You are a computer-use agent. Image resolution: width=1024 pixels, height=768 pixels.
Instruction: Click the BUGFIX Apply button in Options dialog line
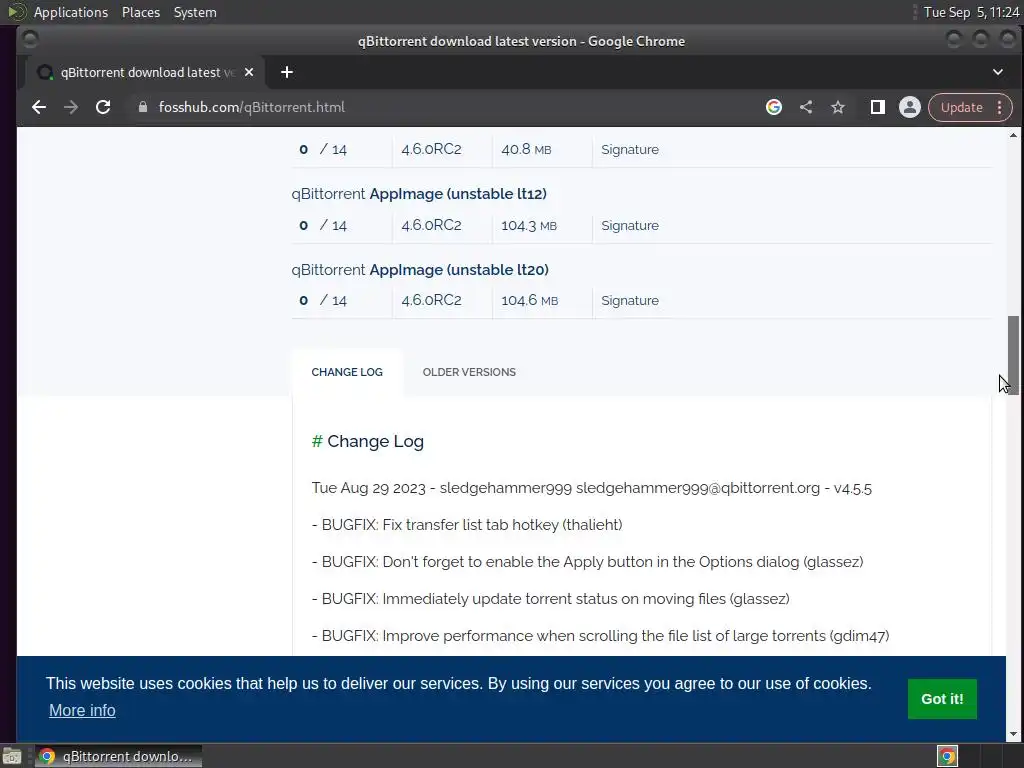[587, 562]
